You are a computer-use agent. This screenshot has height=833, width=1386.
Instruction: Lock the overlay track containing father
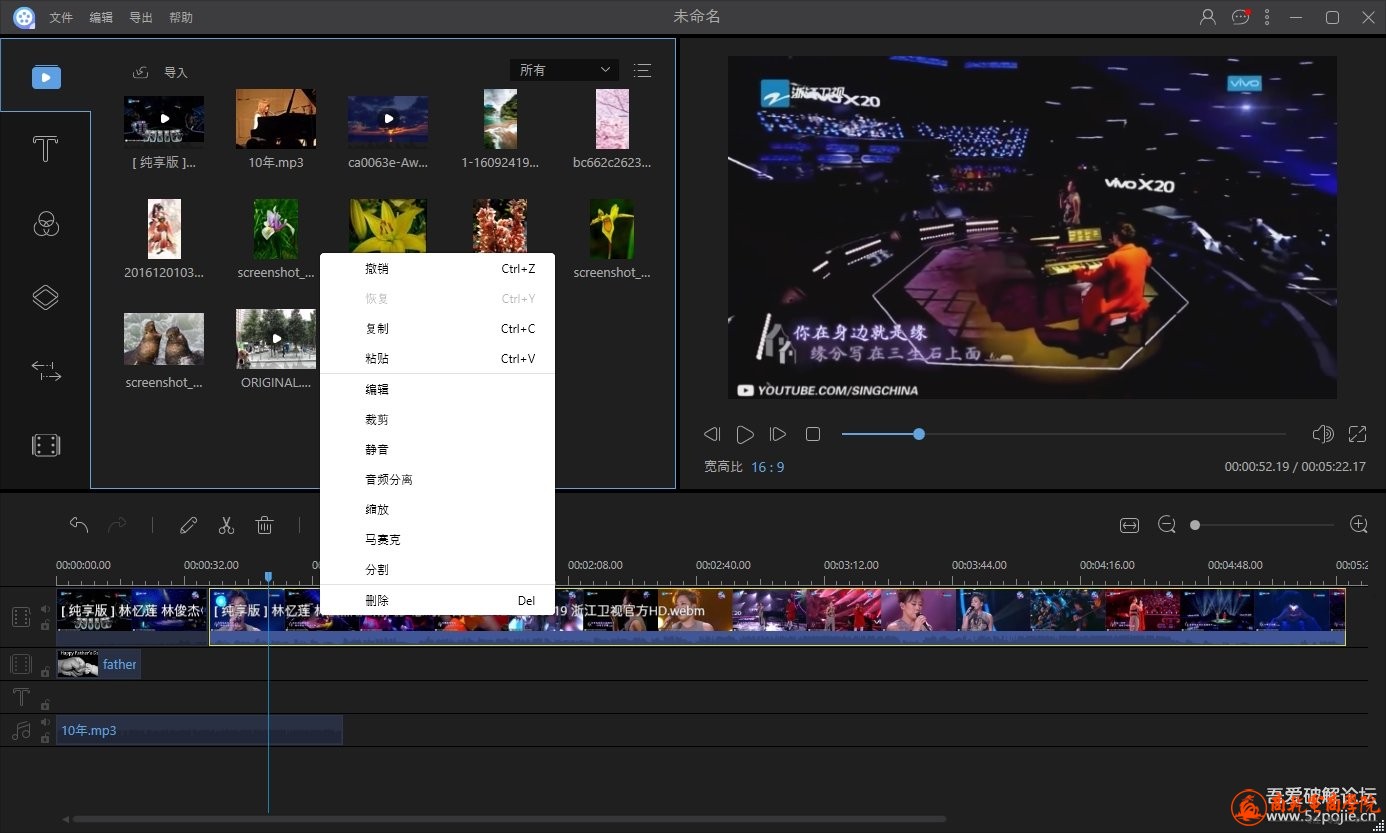(x=45, y=673)
